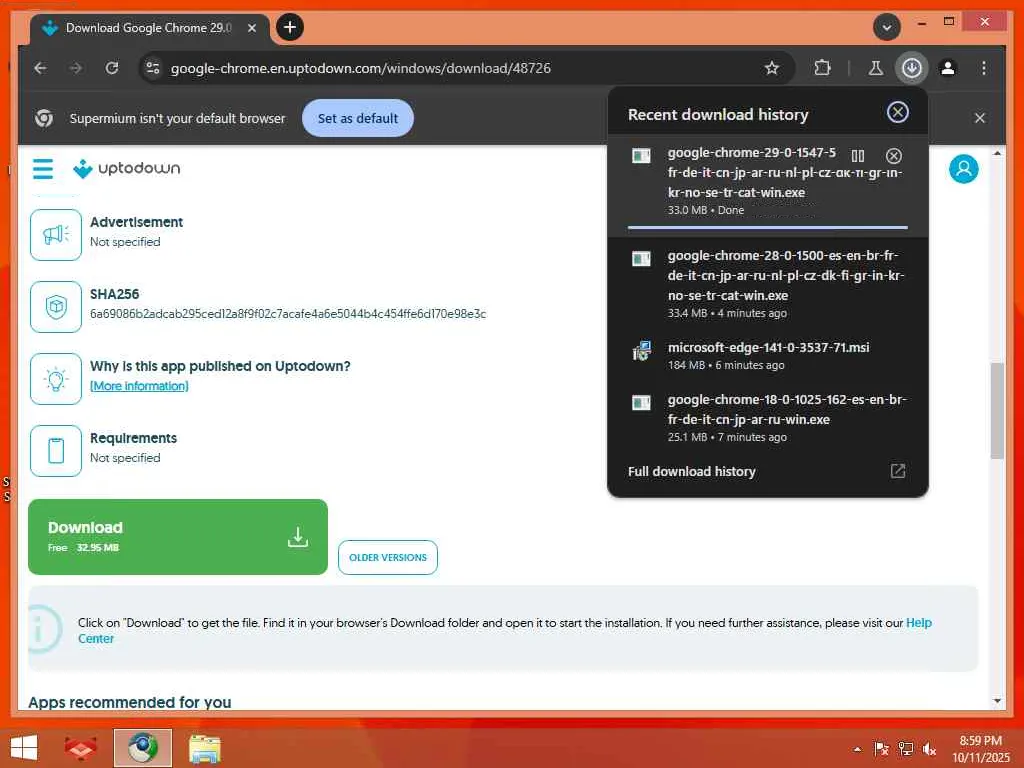The image size is (1024, 768).
Task: Click the google-chrome-28 file icon
Action: [x=641, y=259]
